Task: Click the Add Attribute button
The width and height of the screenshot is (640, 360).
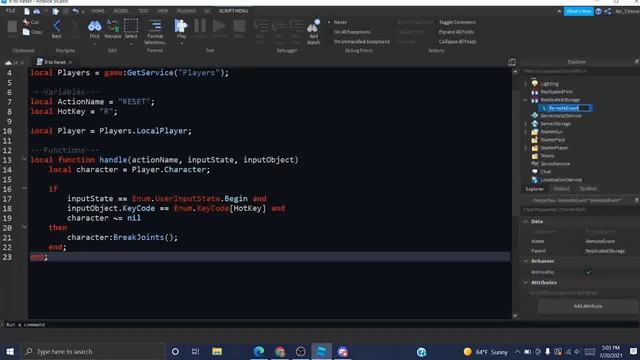Action: click(588, 306)
